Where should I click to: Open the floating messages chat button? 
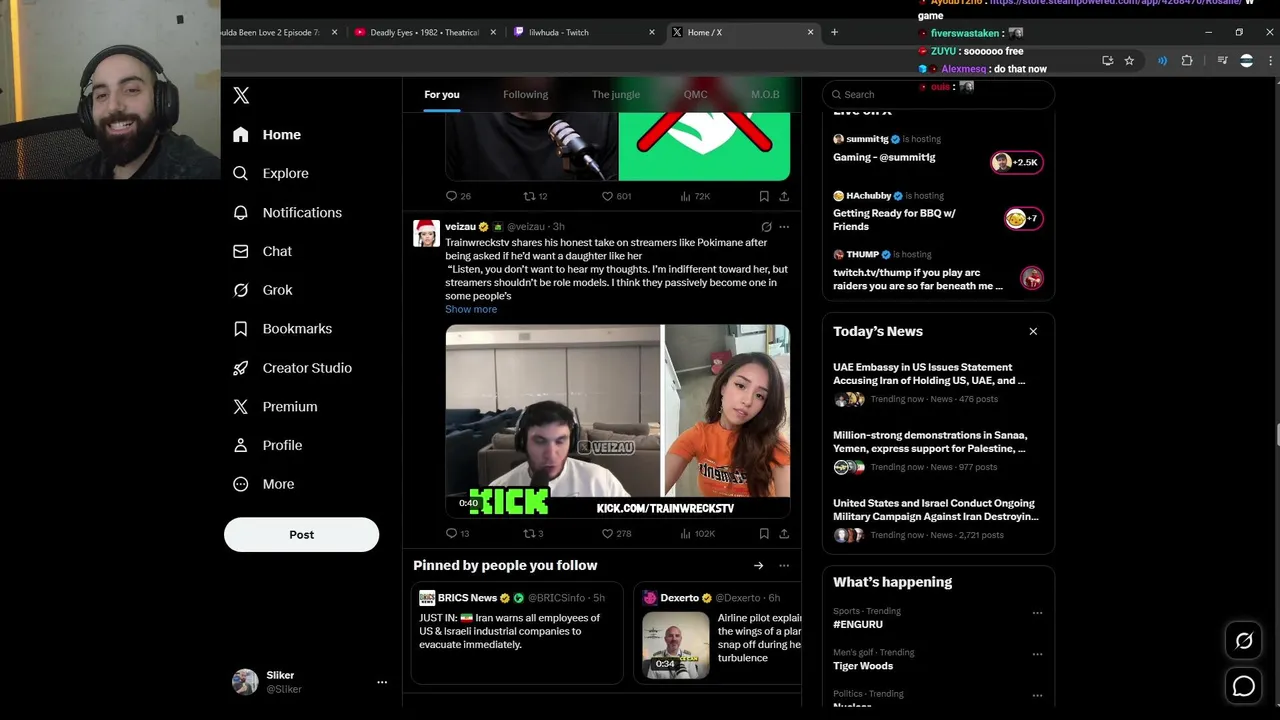[1244, 686]
